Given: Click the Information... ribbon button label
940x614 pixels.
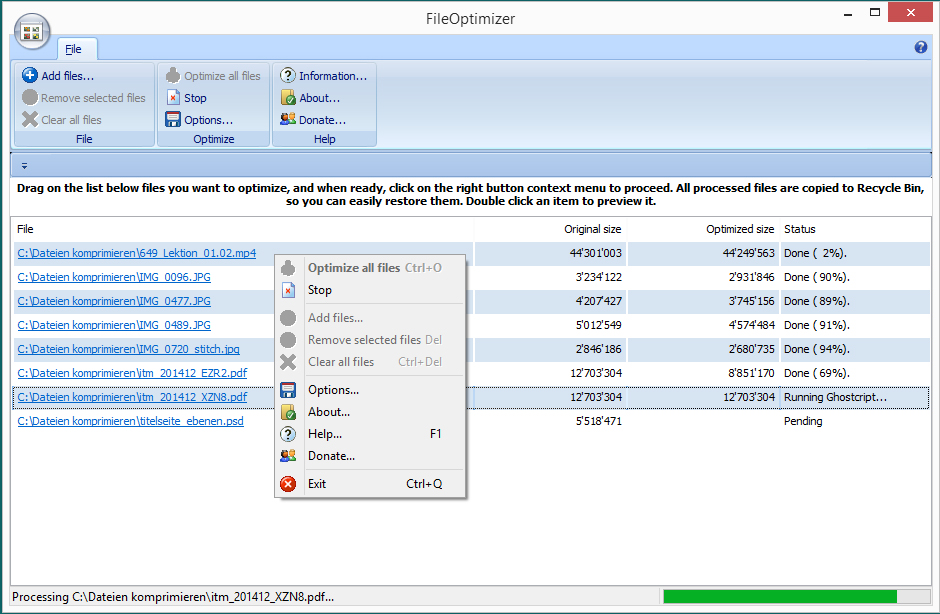Looking at the screenshot, I should coord(333,76).
